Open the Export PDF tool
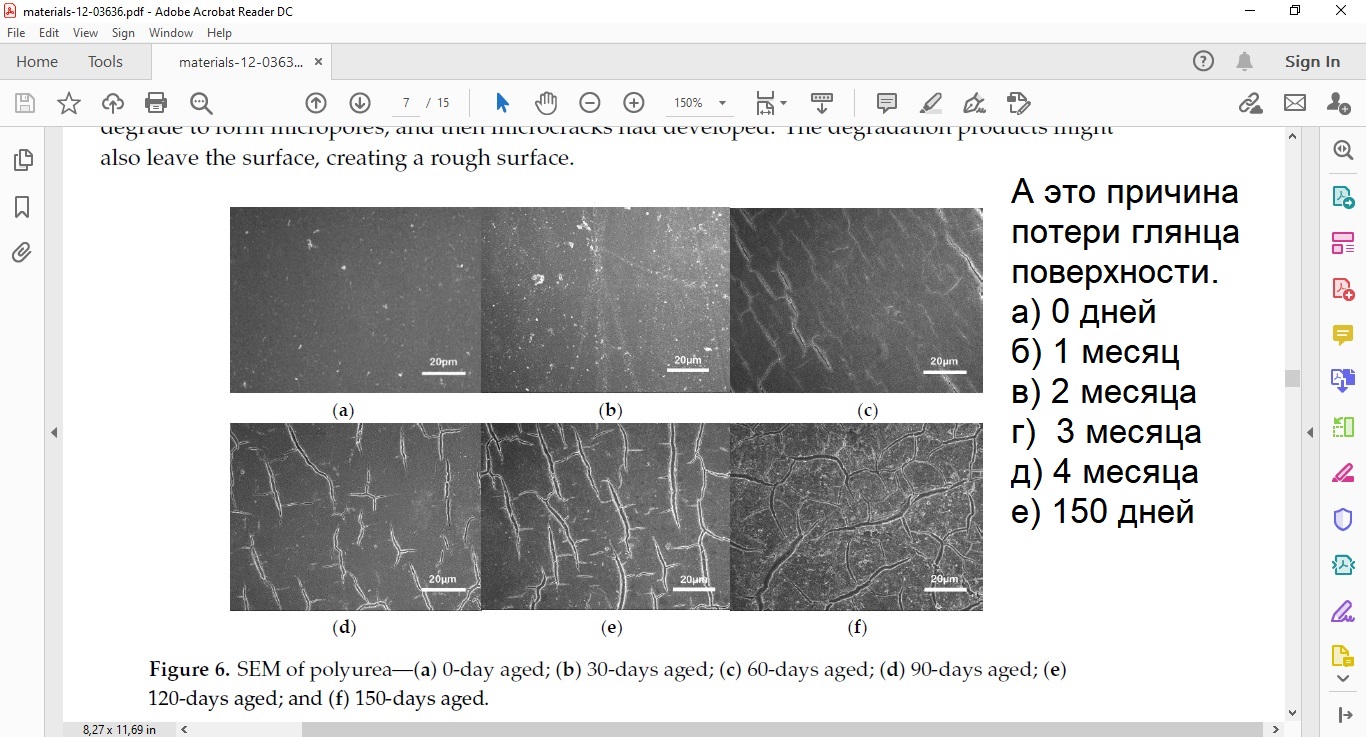Image resolution: width=1366 pixels, height=737 pixels. pos(1343,196)
